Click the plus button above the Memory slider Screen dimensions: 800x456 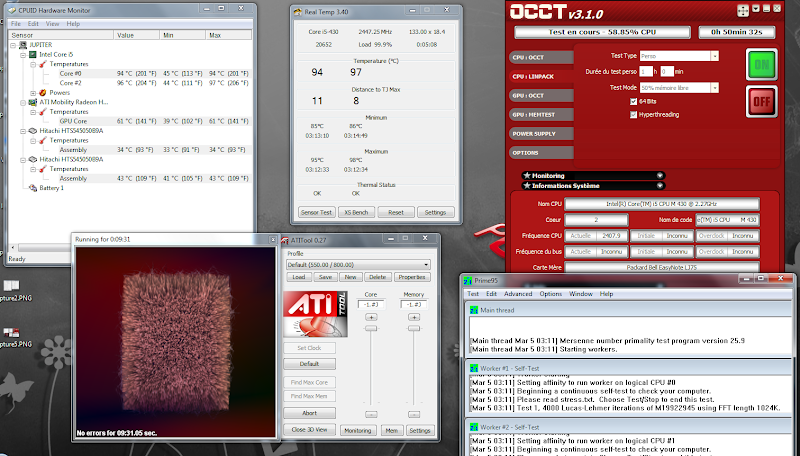414,317
